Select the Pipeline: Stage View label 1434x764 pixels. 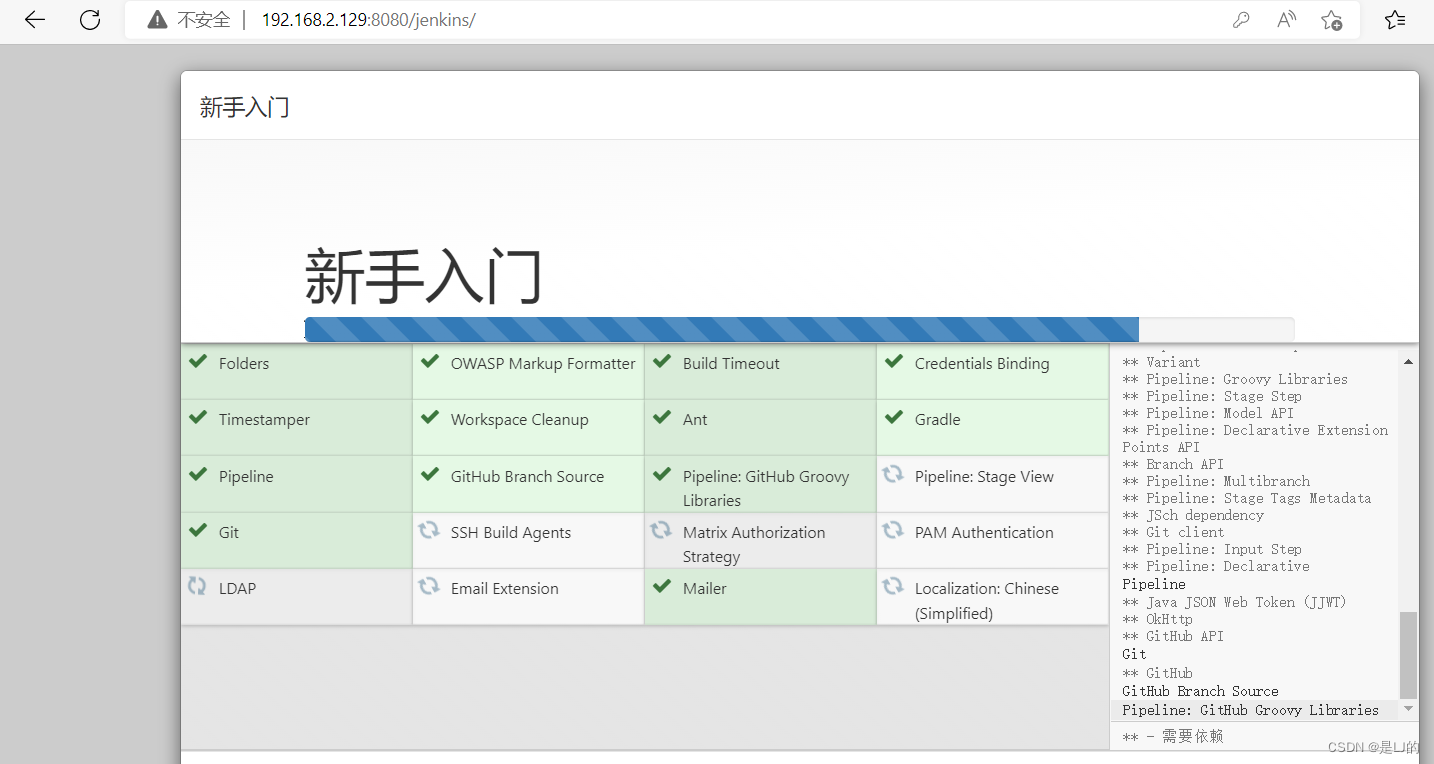(x=984, y=477)
